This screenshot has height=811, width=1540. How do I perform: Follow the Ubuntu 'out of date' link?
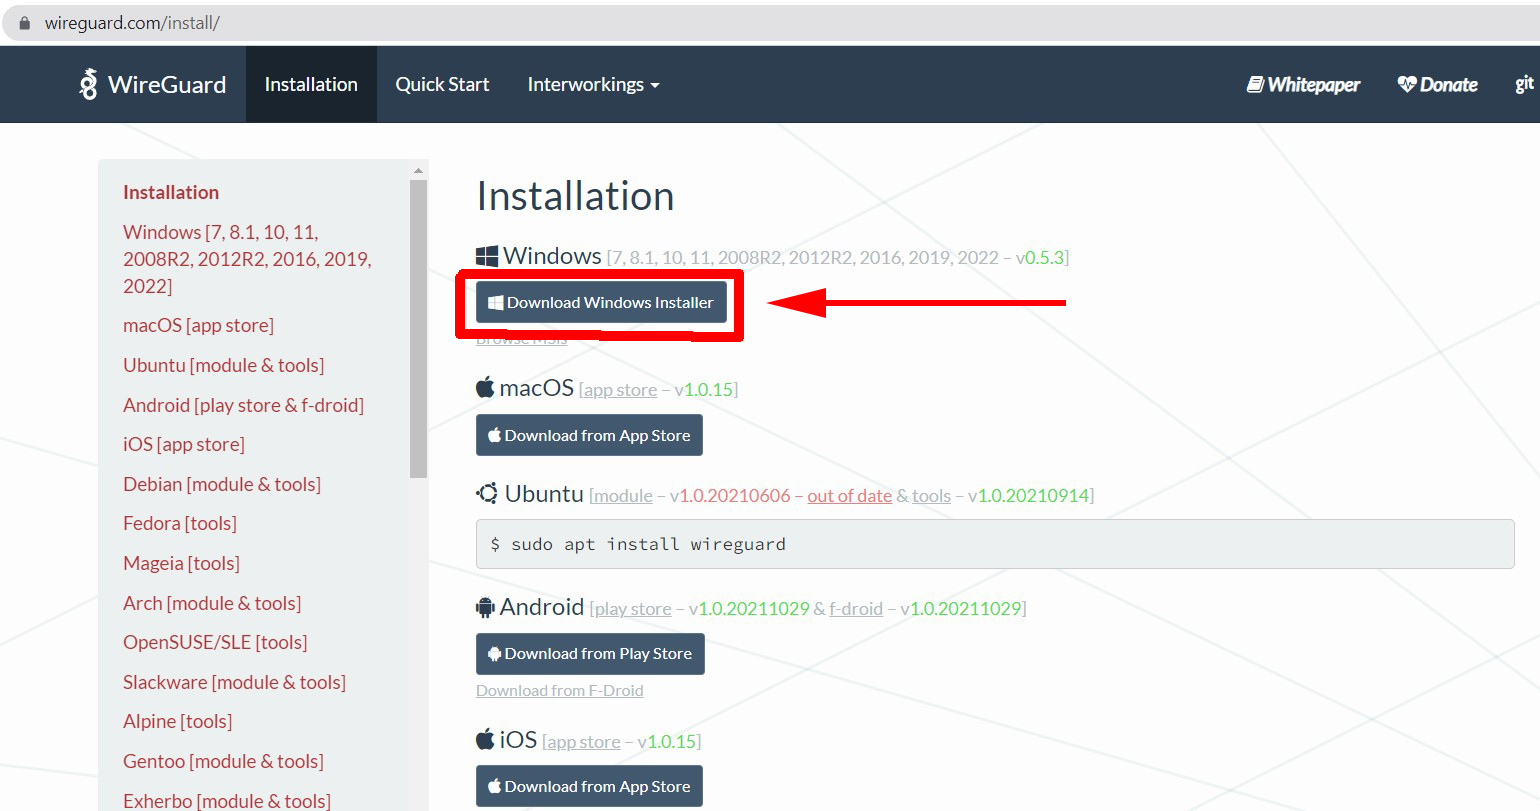849,496
